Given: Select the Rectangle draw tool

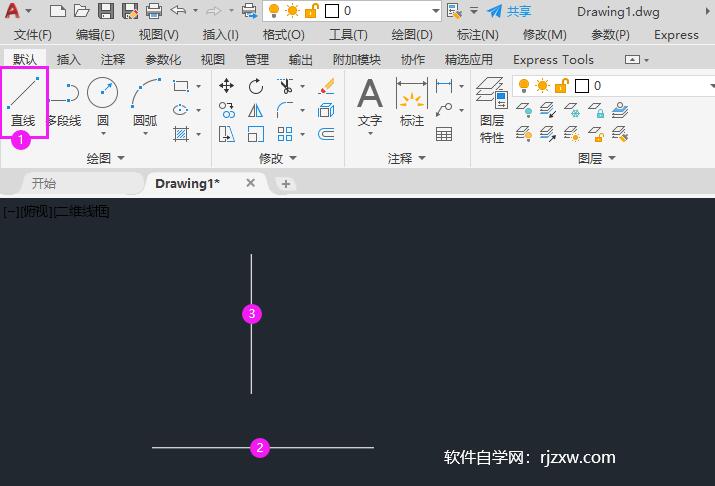Looking at the screenshot, I should [181, 86].
